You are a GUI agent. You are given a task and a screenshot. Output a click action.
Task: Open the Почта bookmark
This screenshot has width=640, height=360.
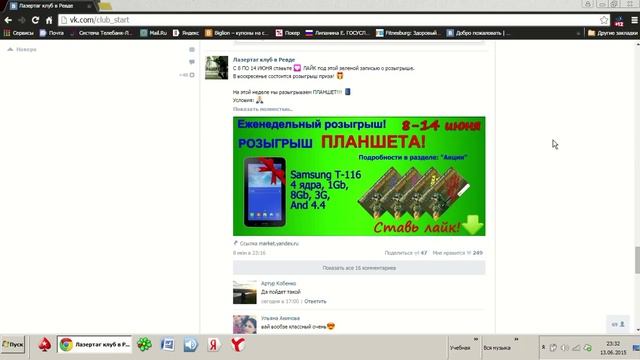(x=52, y=33)
